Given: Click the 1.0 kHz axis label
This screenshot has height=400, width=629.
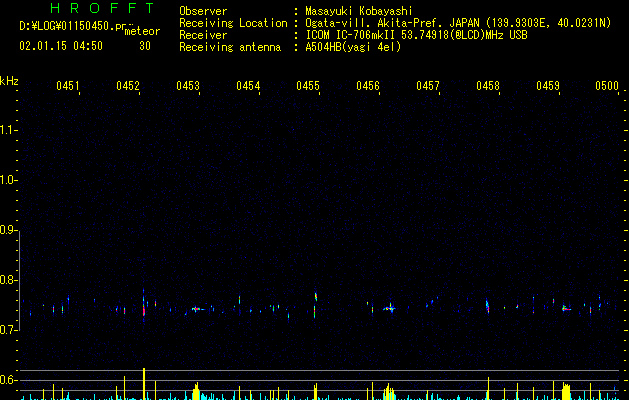Looking at the screenshot, I should tap(8, 180).
